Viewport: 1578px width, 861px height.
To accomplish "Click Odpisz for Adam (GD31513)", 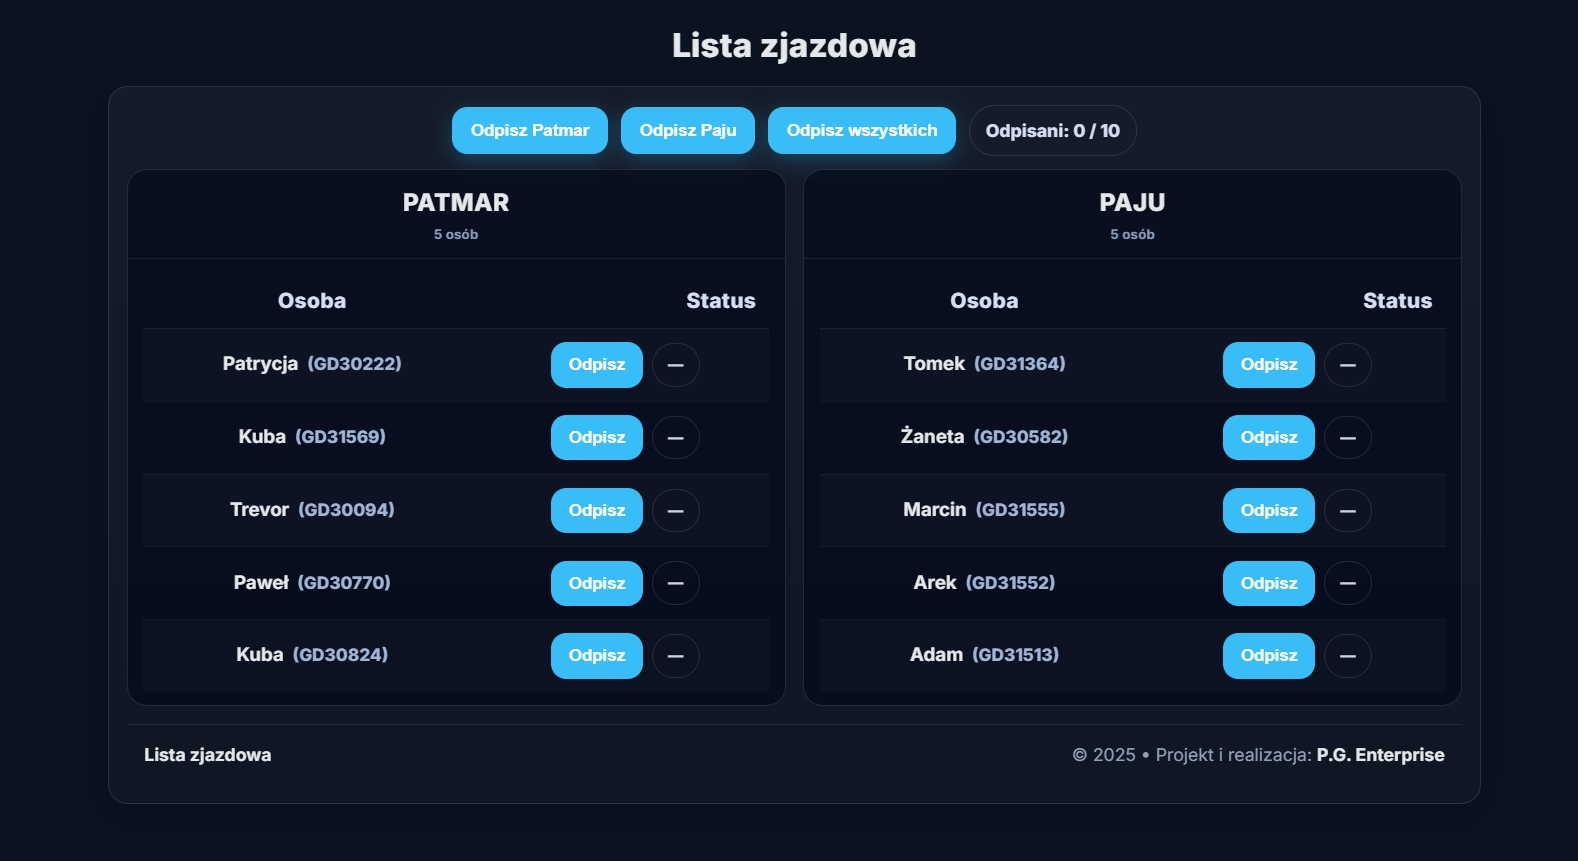I will coord(1268,656).
